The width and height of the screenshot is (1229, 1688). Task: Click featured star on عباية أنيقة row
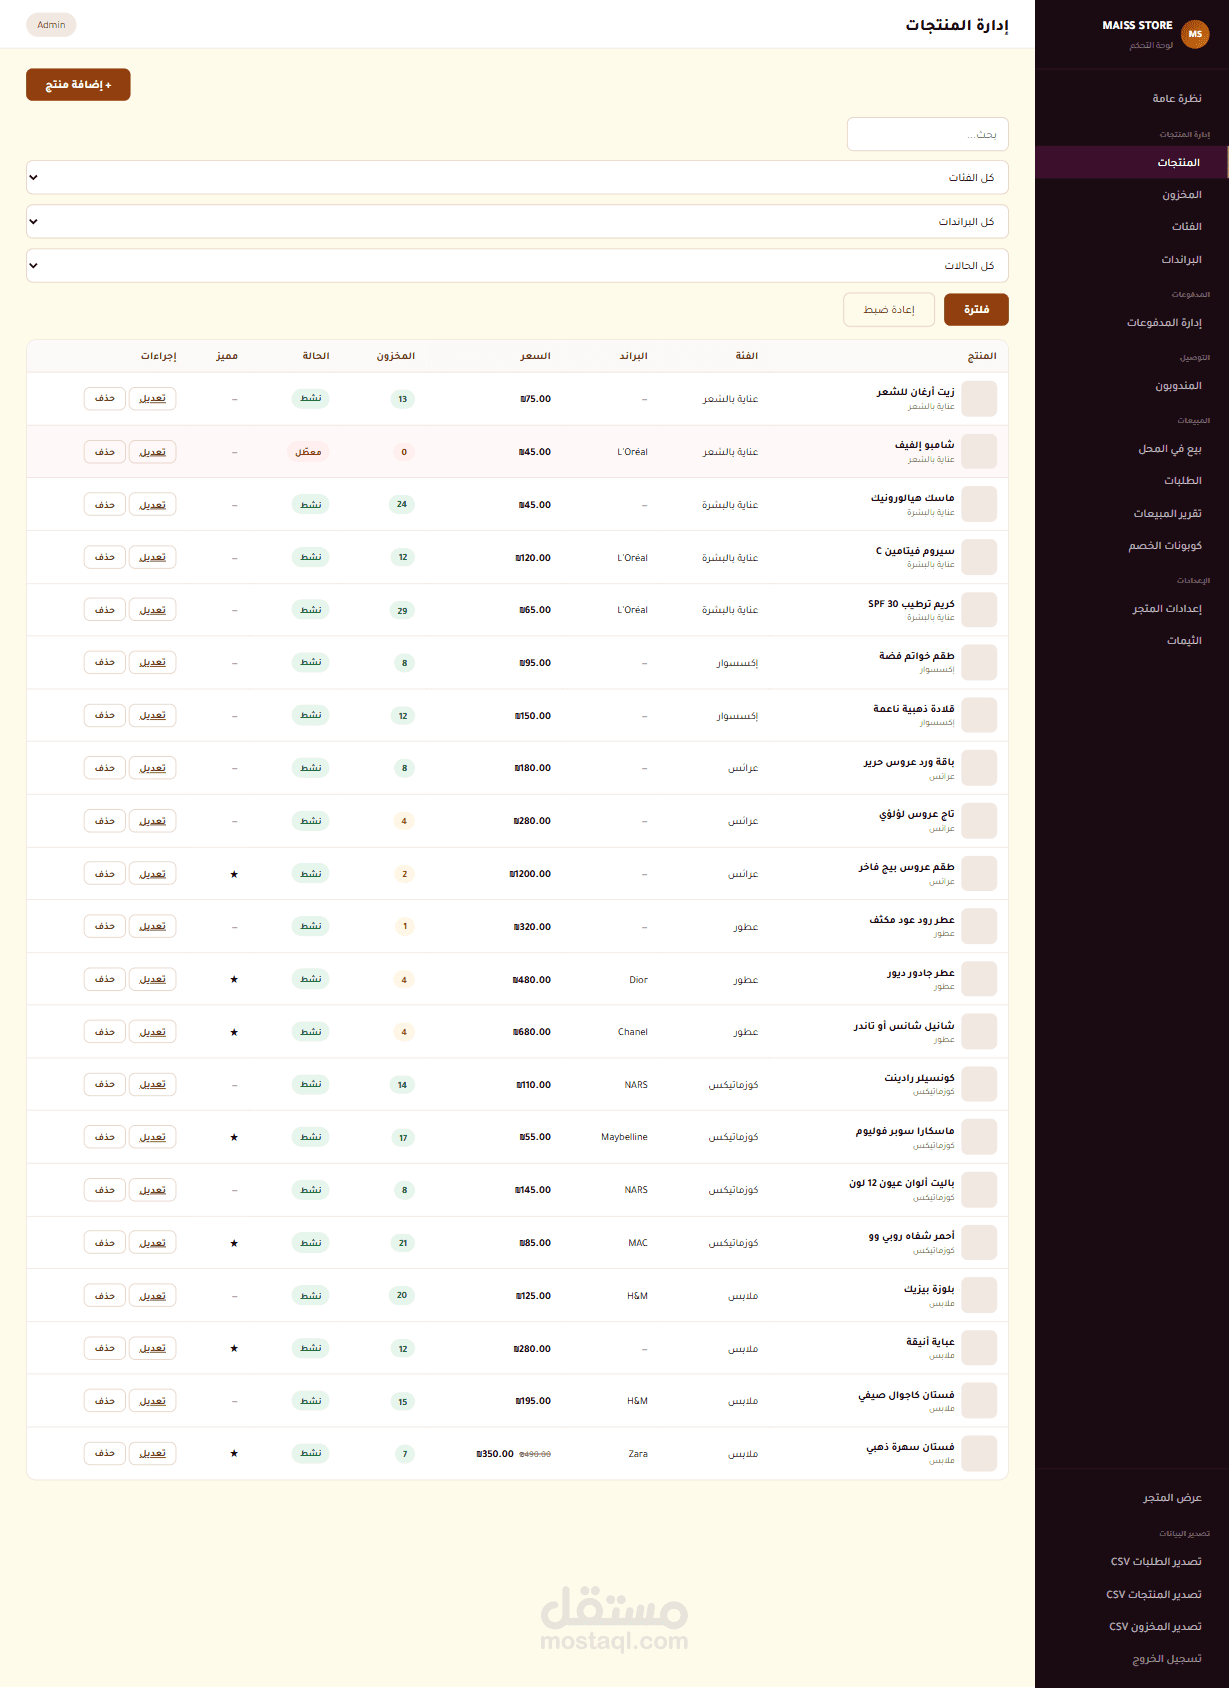pyautogui.click(x=234, y=1348)
